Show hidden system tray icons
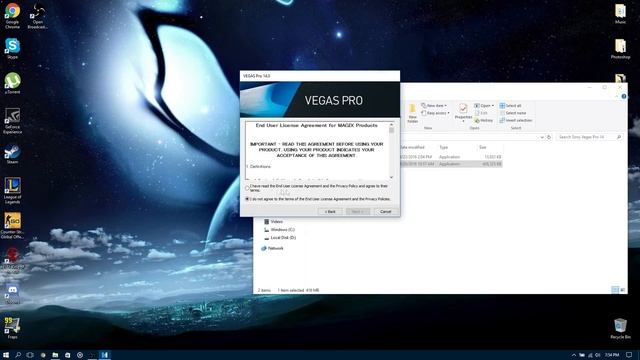The image size is (640, 360). 573,355
